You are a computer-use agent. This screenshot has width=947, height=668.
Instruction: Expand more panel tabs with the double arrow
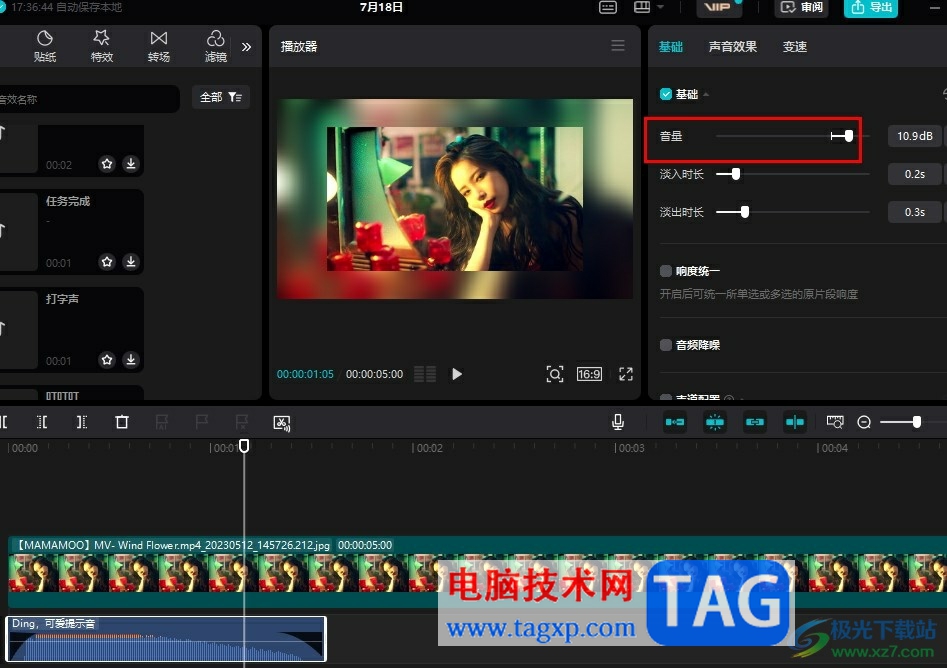[246, 47]
